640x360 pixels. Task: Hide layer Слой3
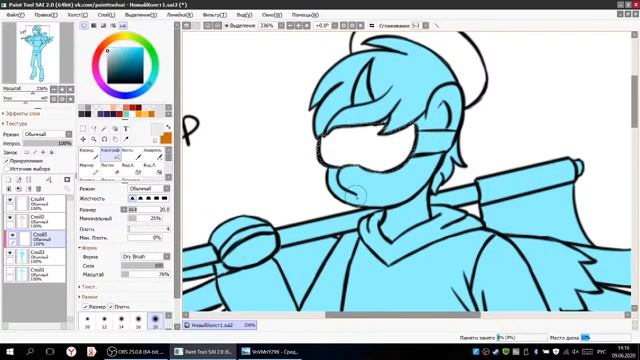tap(10, 253)
